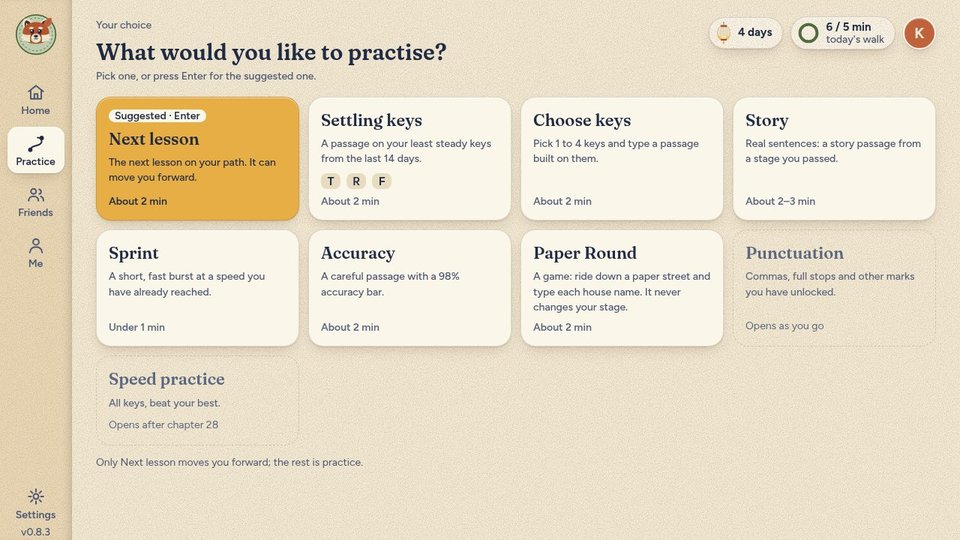Select the Practice sidebar item
The height and width of the screenshot is (540, 960).
(x=36, y=151)
